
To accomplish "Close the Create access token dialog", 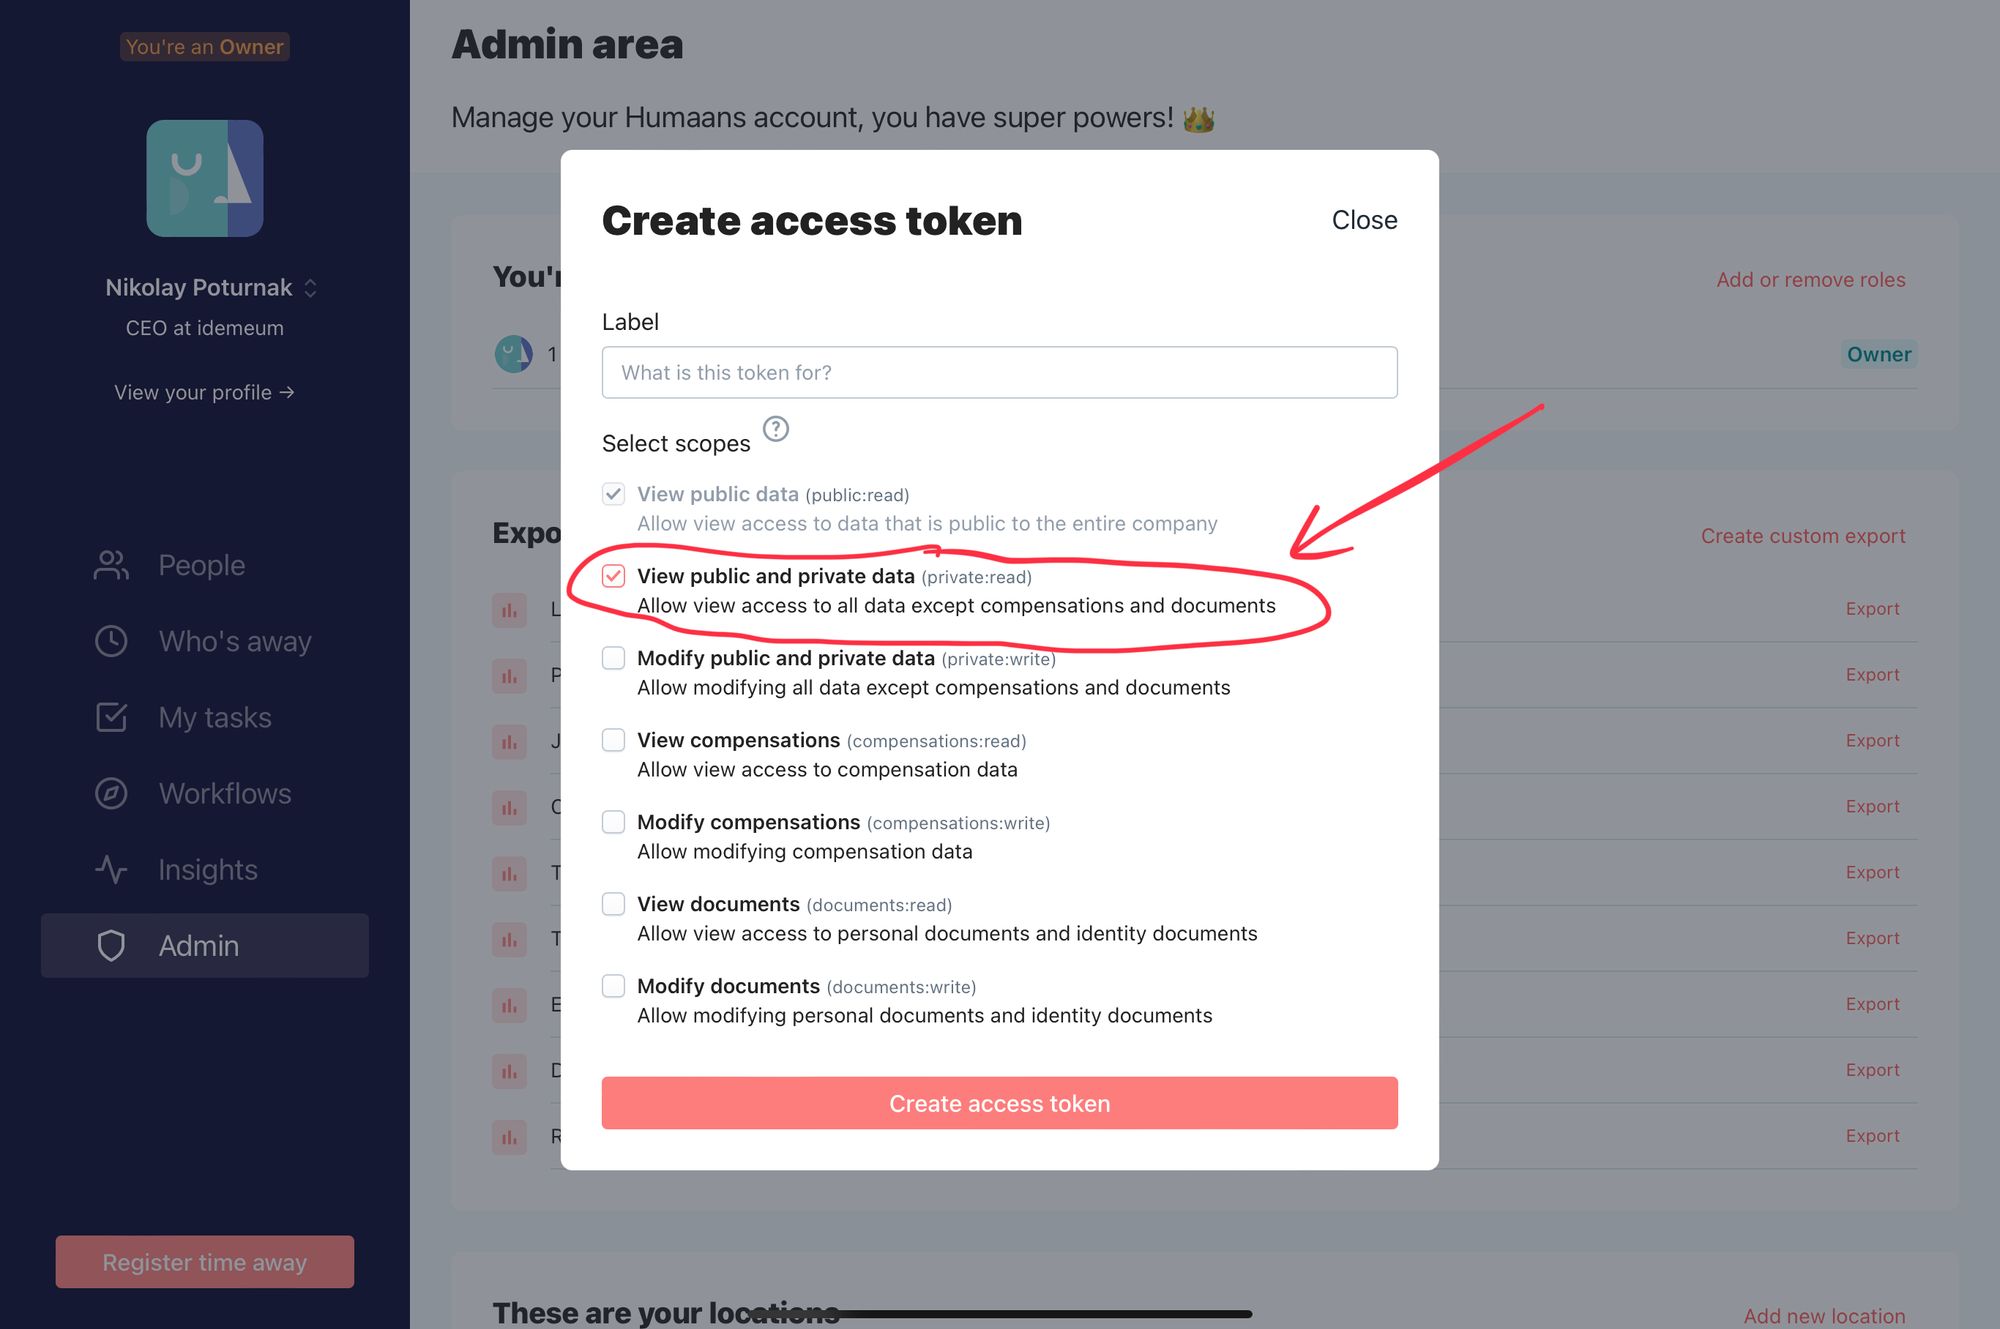I will coord(1364,220).
